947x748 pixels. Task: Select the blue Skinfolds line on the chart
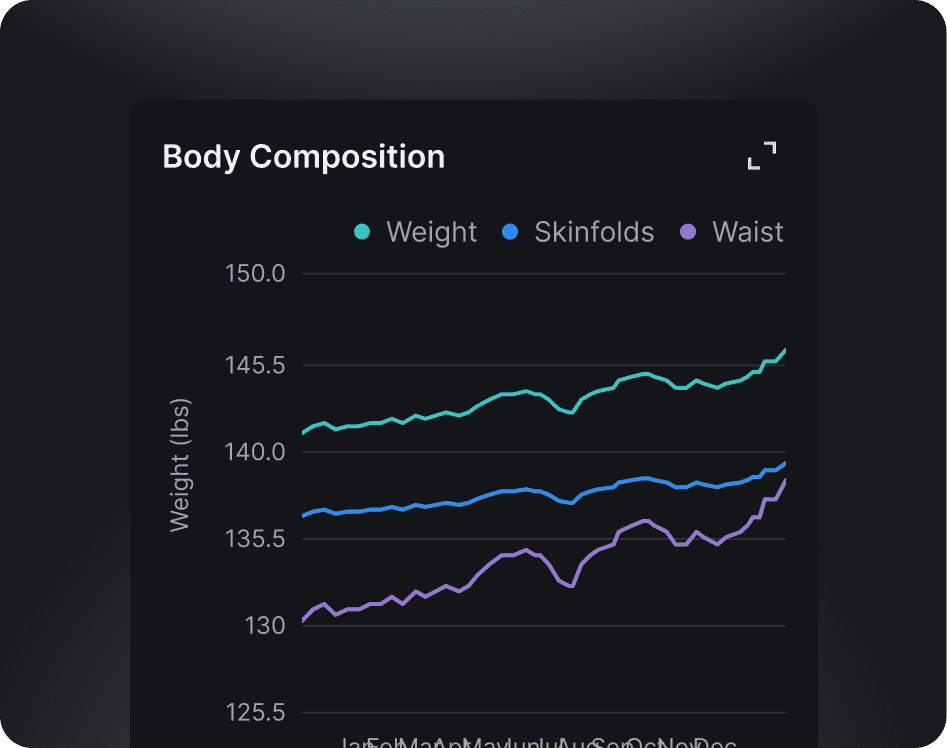click(x=500, y=493)
